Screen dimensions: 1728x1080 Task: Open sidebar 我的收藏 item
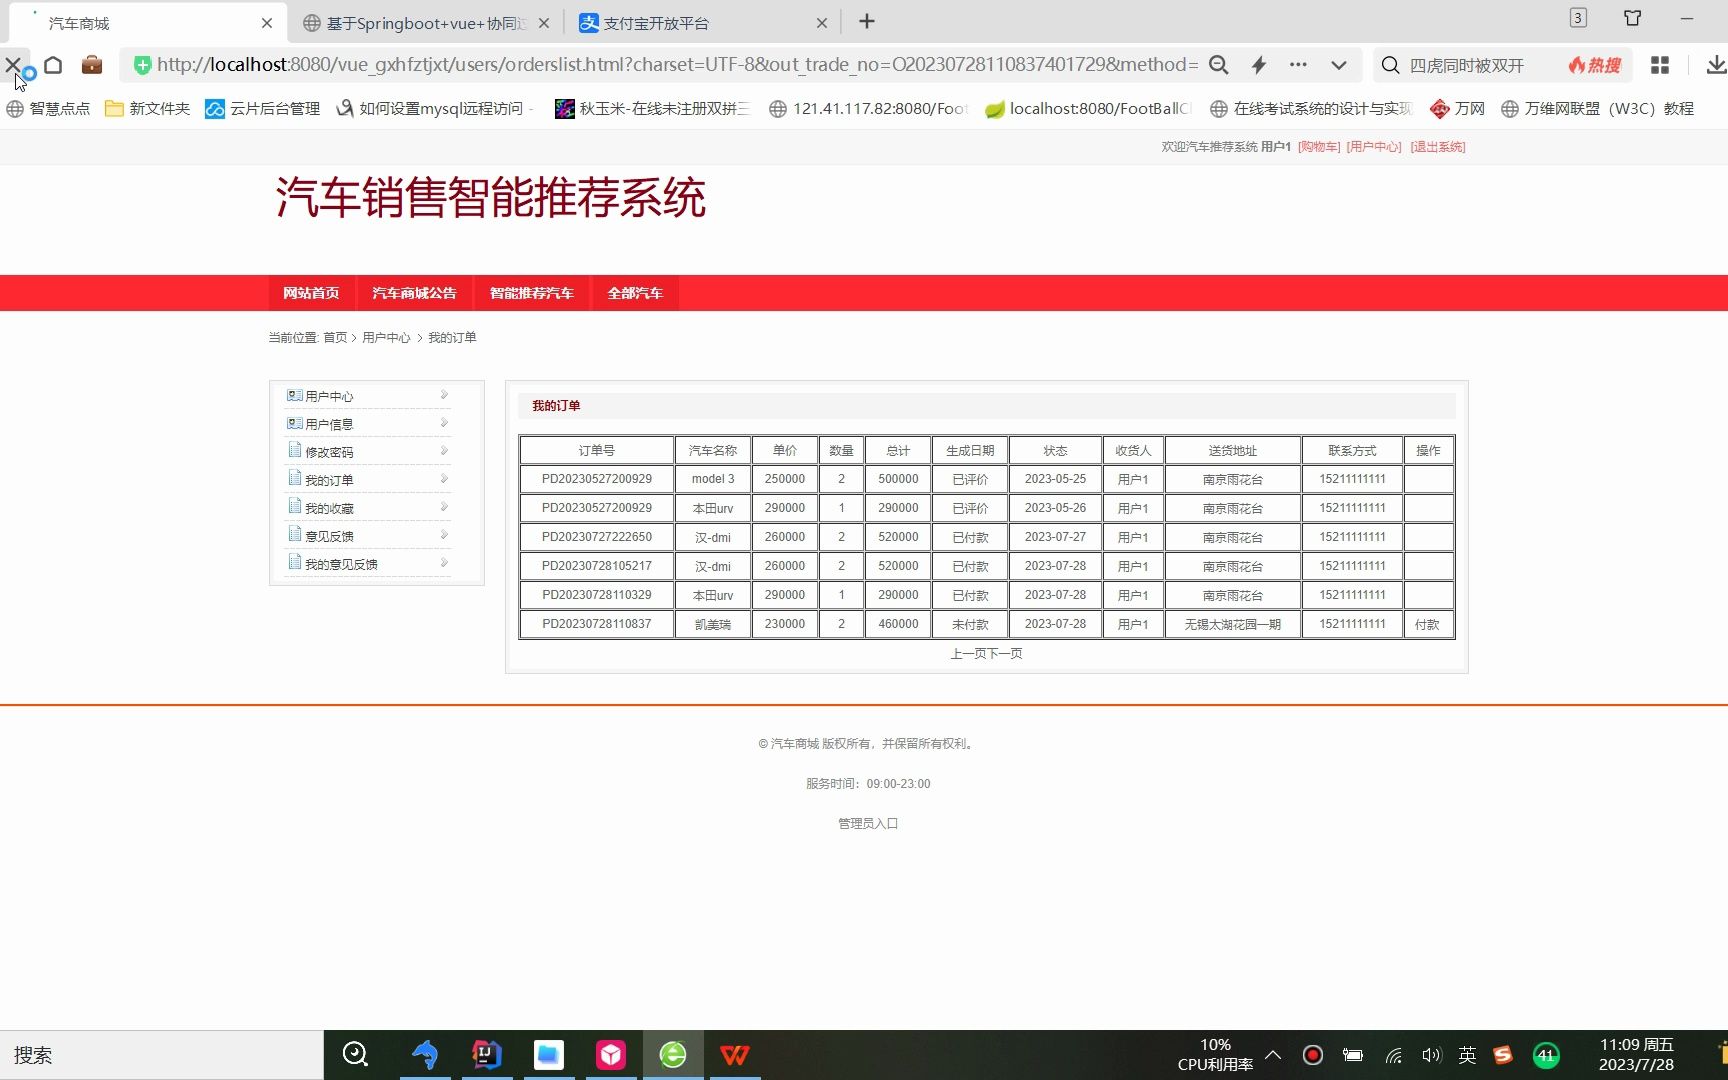click(x=329, y=508)
